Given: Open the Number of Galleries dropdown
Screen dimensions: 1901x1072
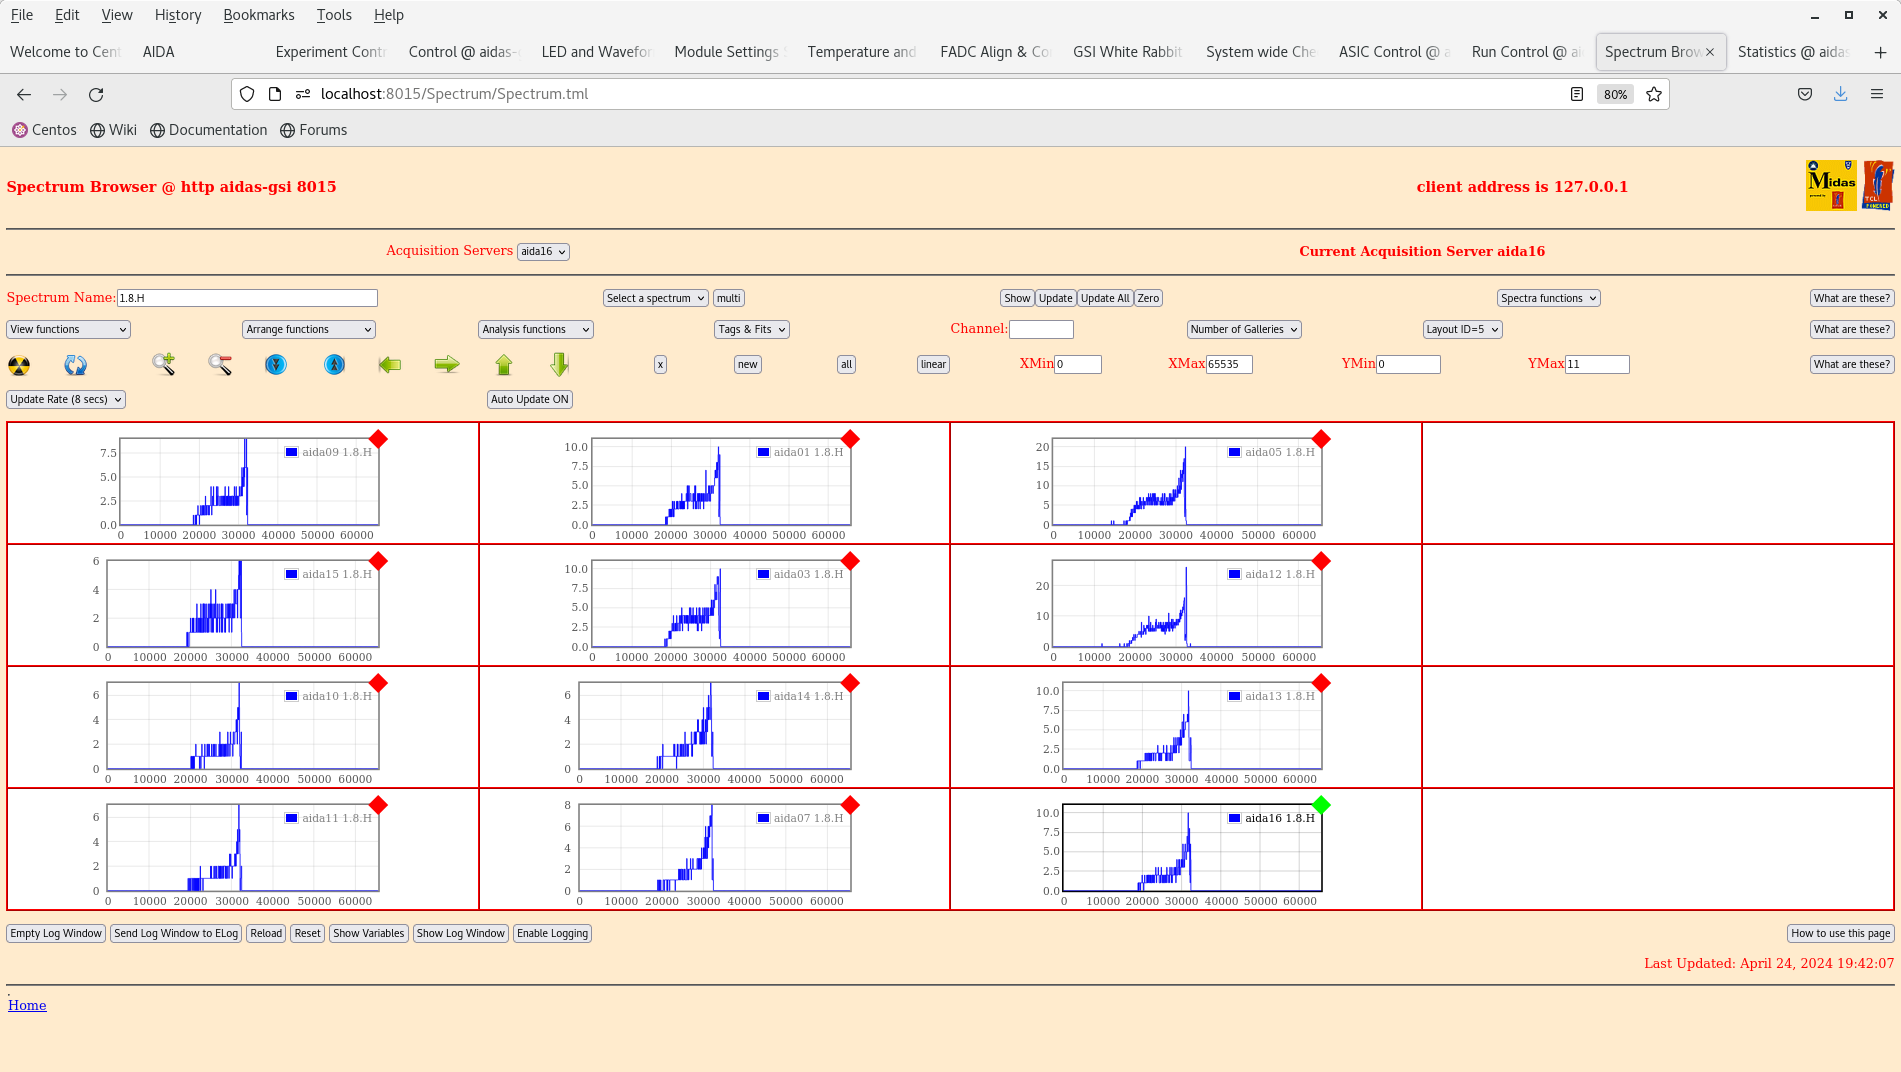Looking at the screenshot, I should tap(1244, 329).
